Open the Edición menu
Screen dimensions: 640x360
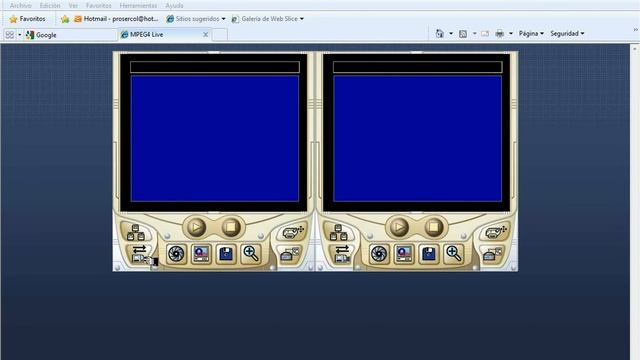(x=50, y=6)
